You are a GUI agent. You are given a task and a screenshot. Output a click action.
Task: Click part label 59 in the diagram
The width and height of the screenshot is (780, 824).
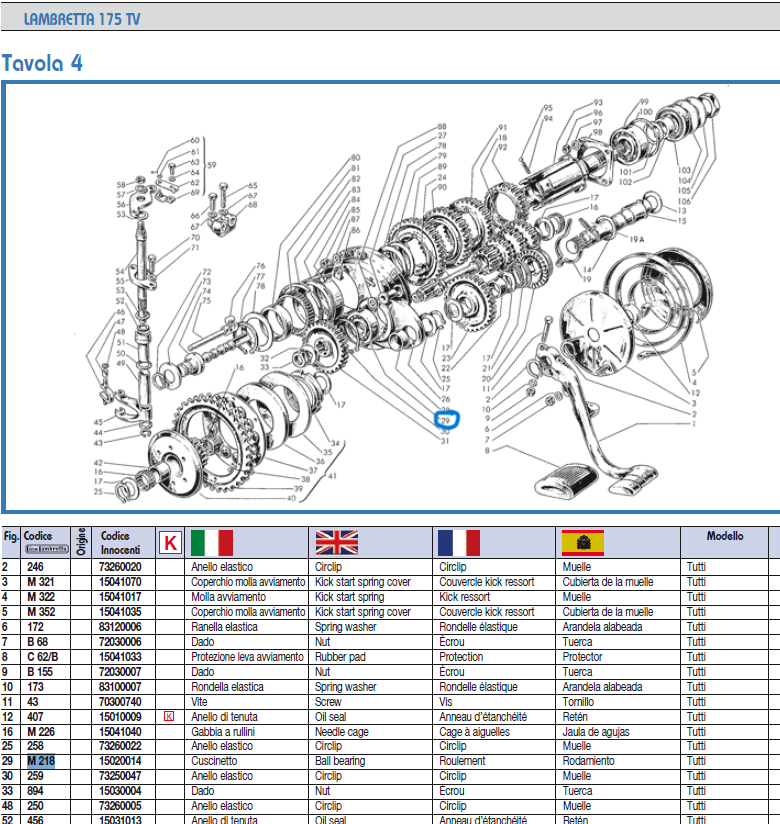pyautogui.click(x=211, y=165)
